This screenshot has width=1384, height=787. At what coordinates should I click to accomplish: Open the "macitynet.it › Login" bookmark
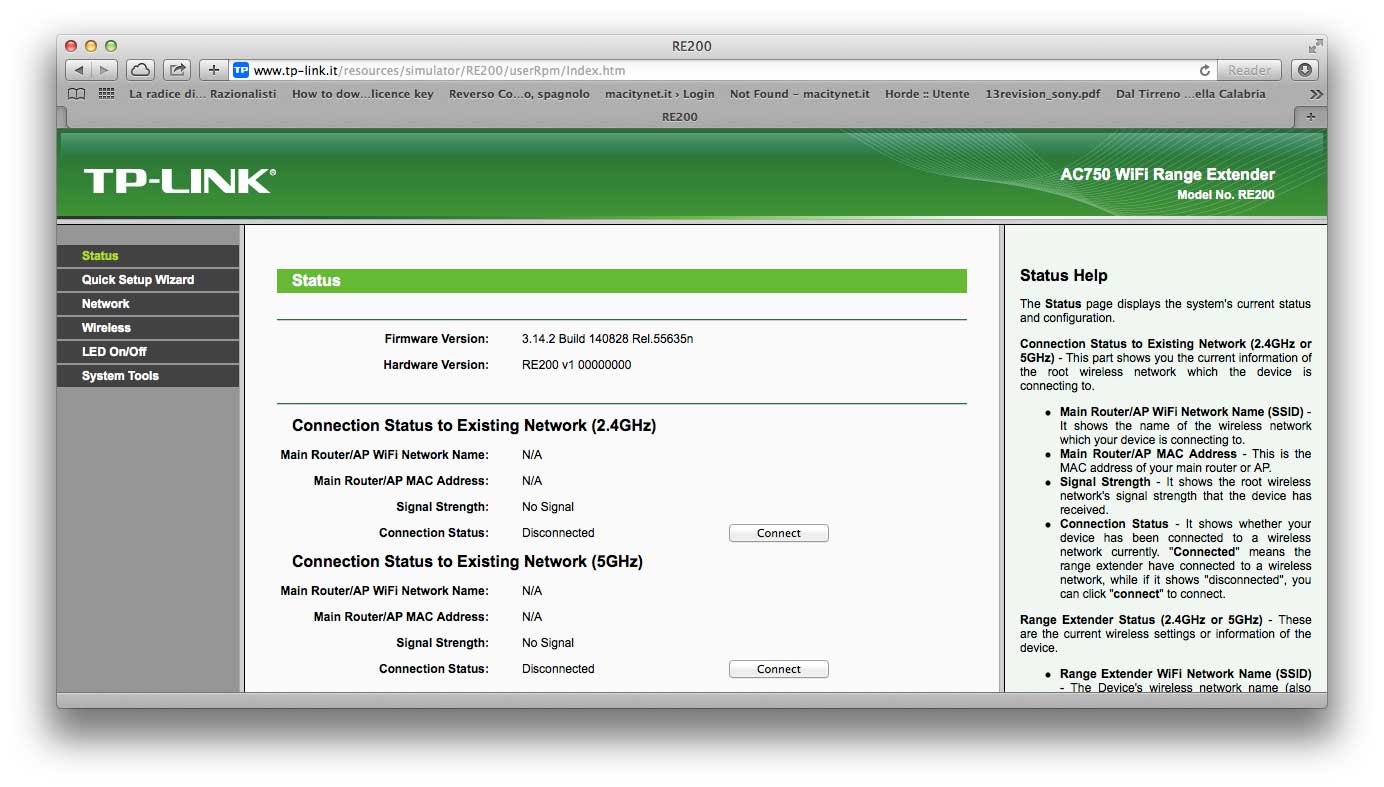659,94
